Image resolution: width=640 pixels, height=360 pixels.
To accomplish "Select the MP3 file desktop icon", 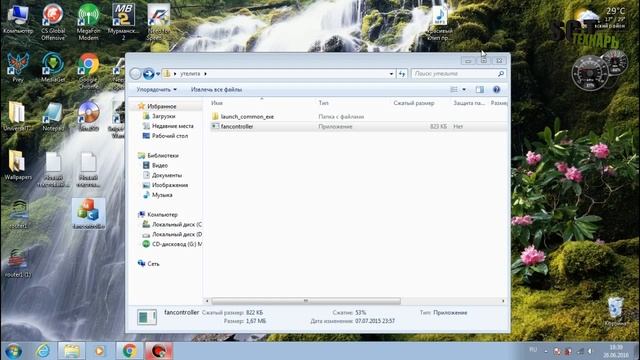I will tap(440, 23).
